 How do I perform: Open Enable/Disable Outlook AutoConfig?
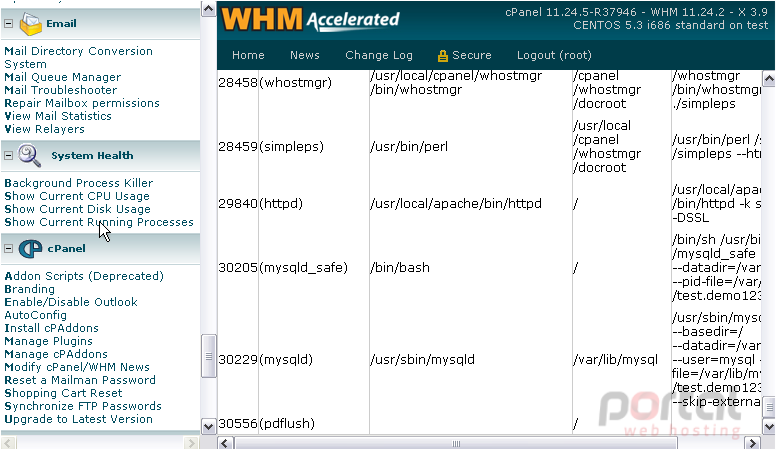point(71,308)
